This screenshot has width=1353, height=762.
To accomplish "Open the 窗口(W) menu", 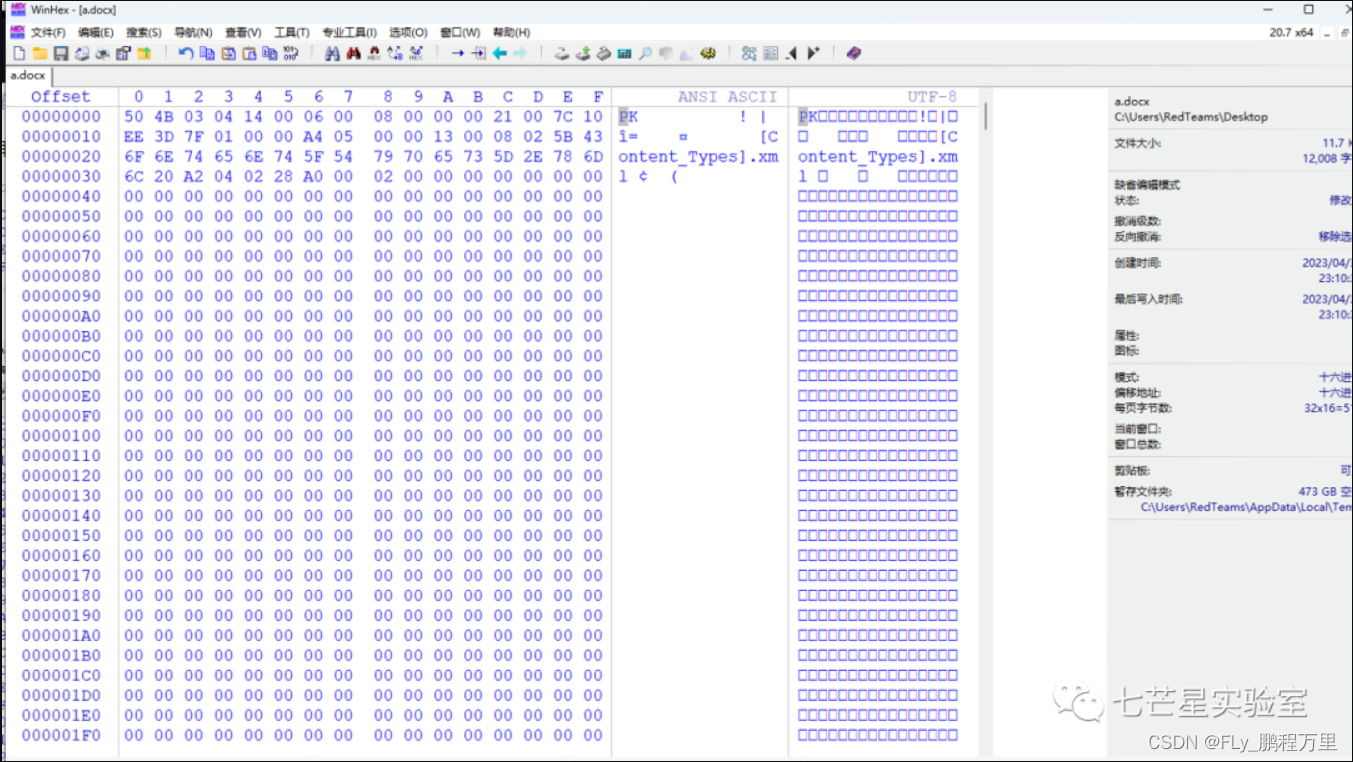I will click(460, 32).
